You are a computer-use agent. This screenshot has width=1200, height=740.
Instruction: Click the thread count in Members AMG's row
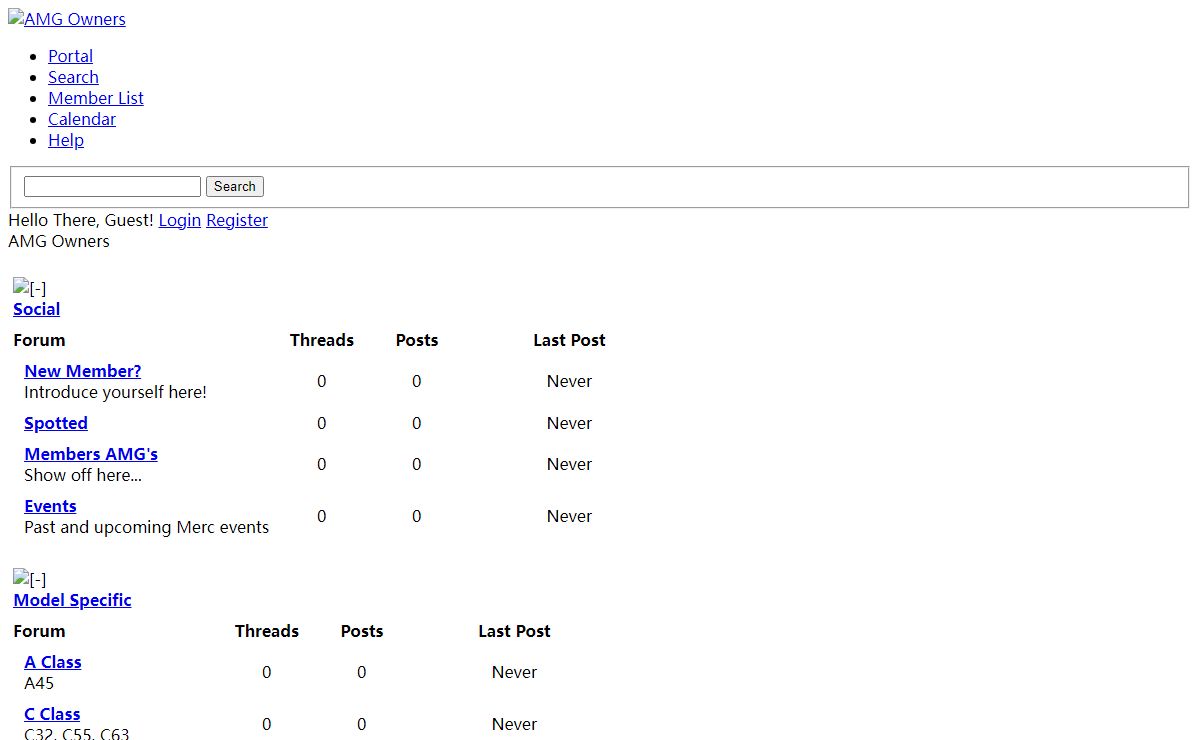321,464
